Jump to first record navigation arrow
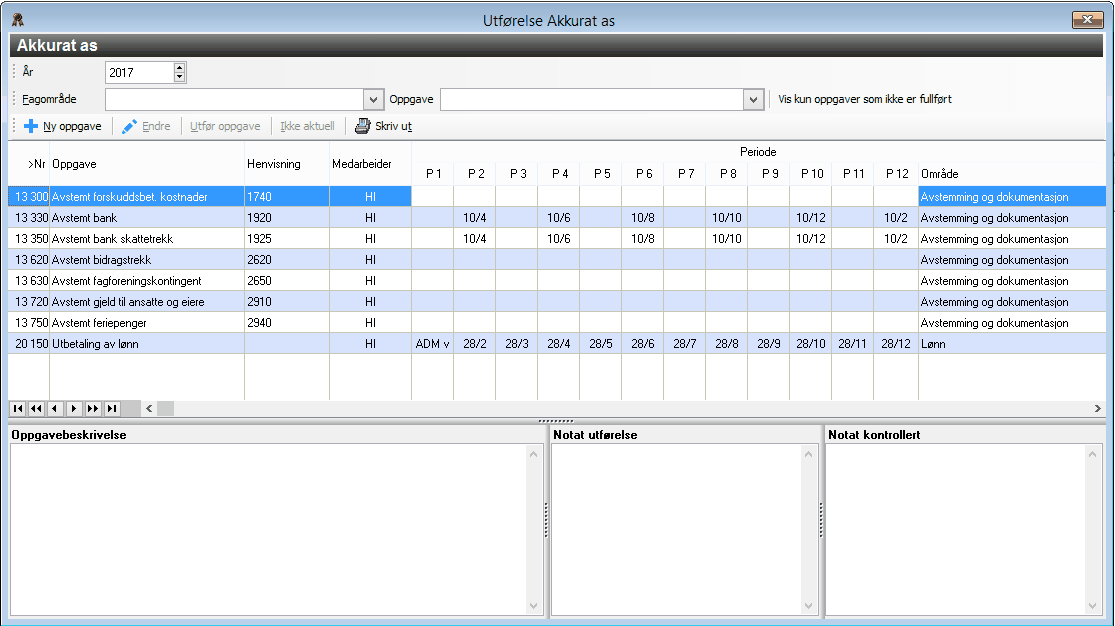This screenshot has width=1115, height=626. point(18,408)
